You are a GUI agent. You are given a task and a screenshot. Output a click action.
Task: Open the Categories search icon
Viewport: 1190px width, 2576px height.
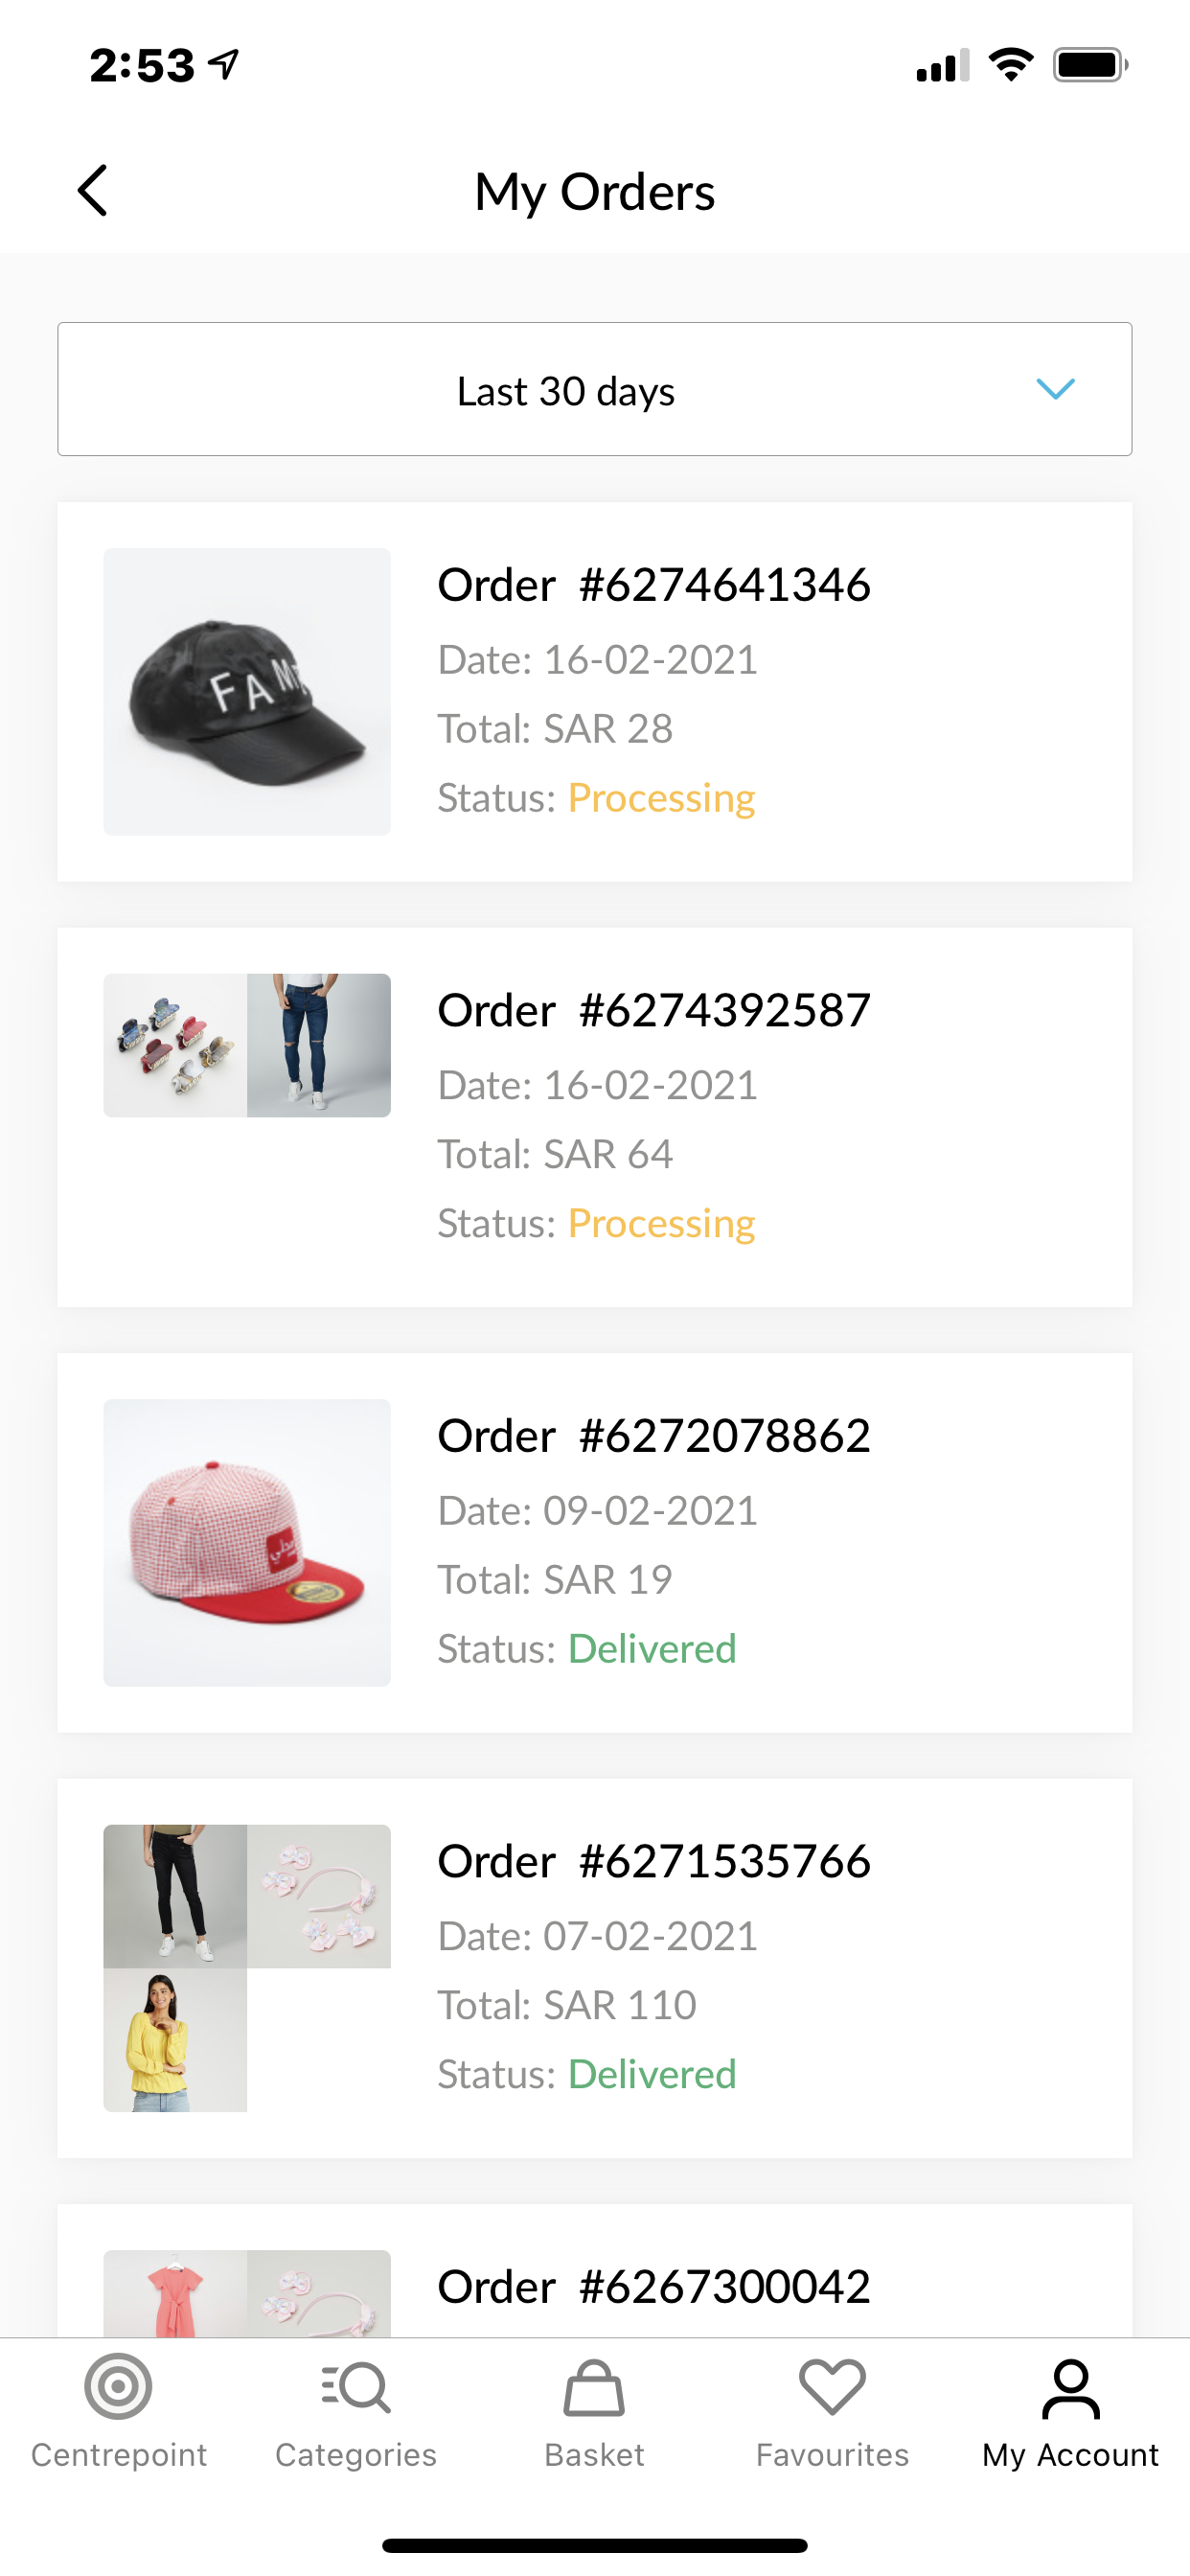(x=356, y=2388)
